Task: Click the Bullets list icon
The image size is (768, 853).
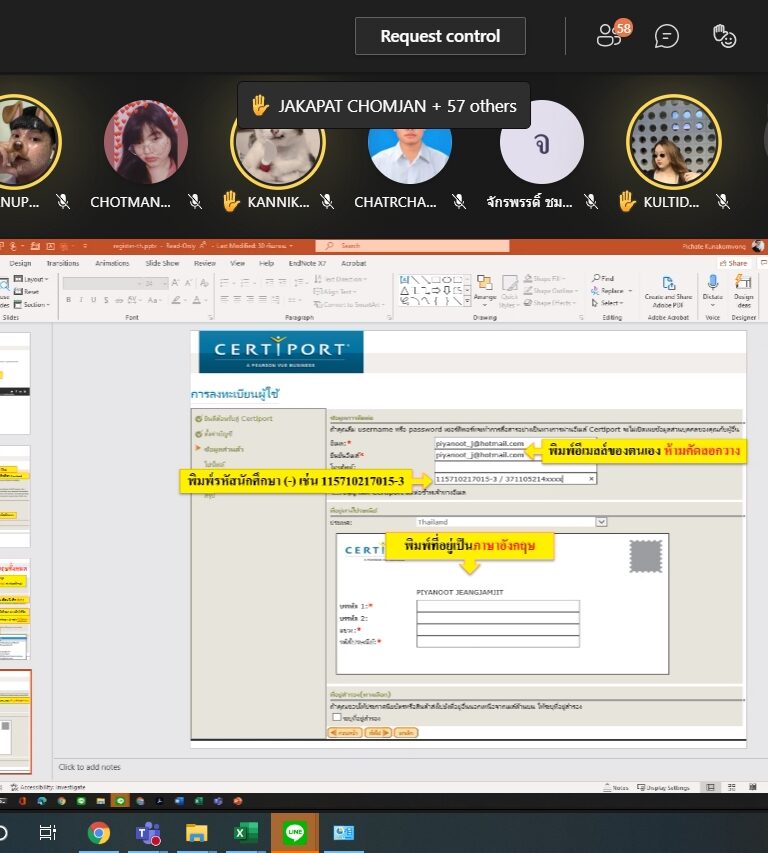Action: click(226, 282)
